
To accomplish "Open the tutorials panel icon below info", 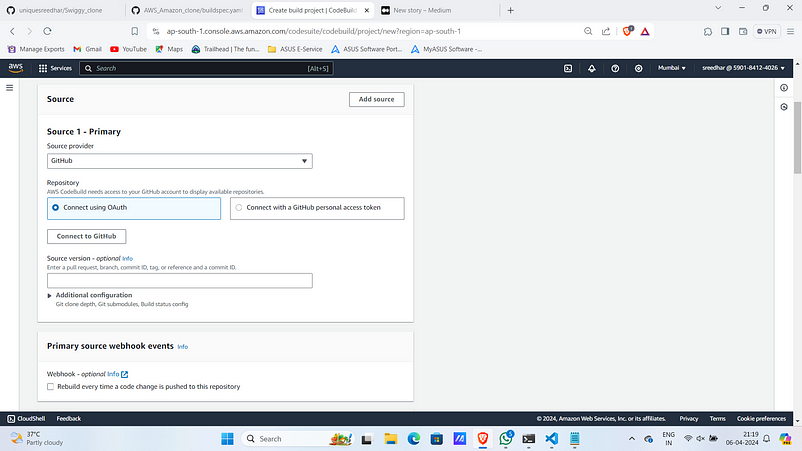I will click(784, 107).
